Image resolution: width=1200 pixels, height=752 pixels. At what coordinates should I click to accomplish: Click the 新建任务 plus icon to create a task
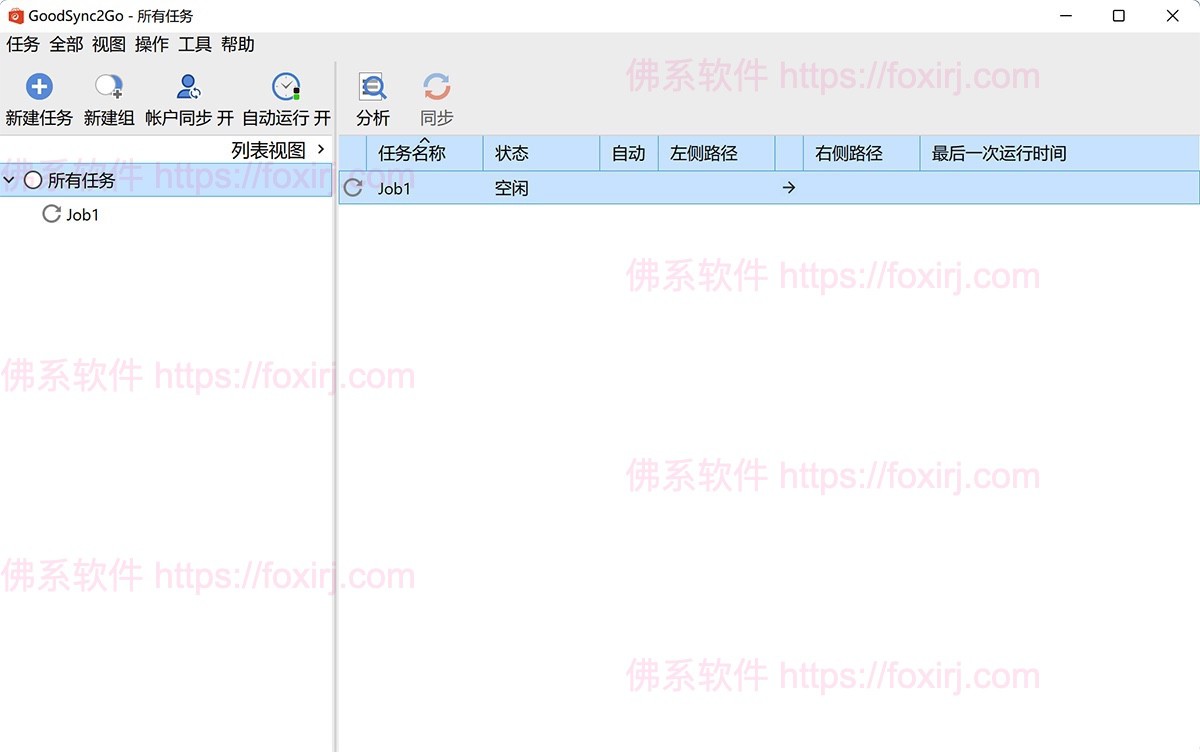38,84
